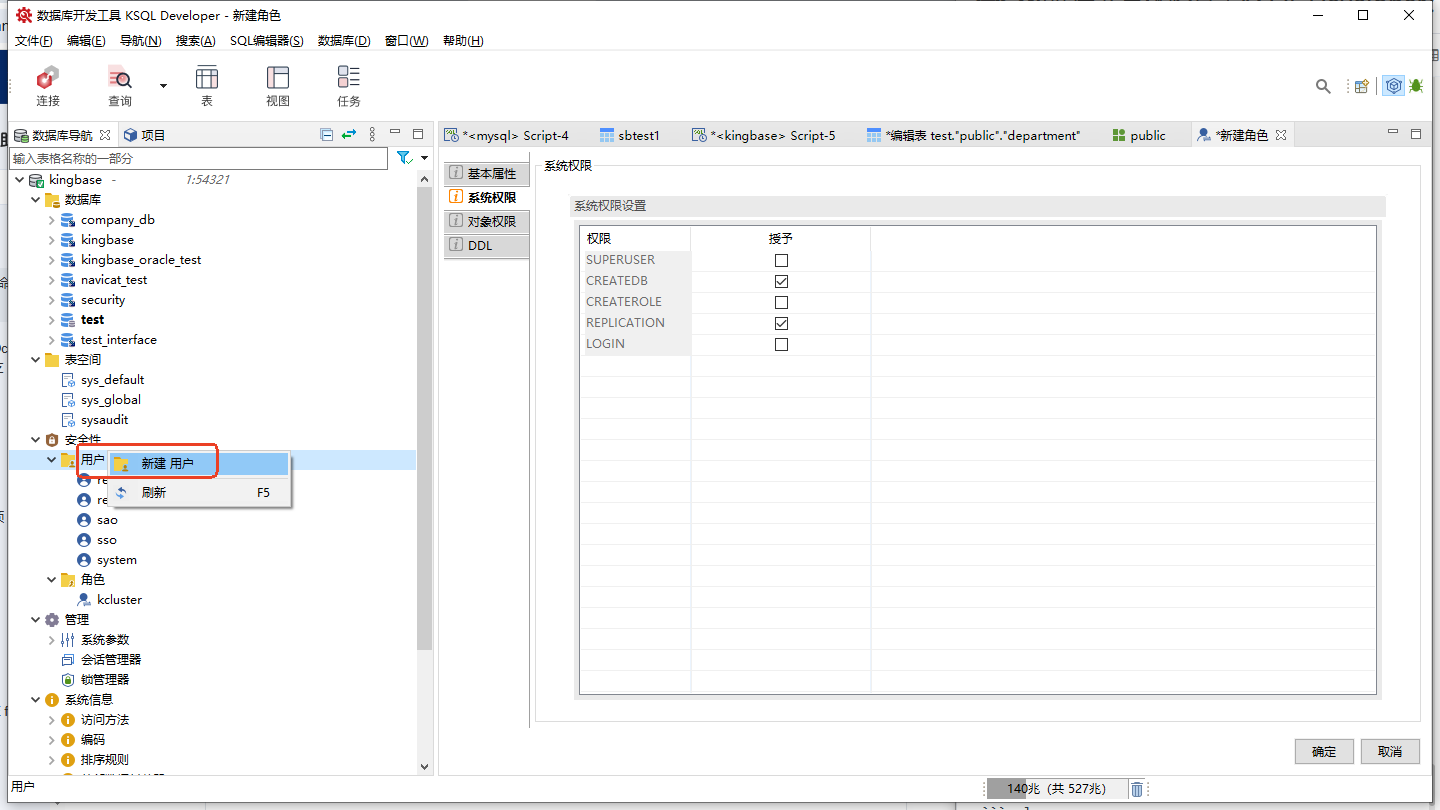Expand the 系统参数 node
The width and height of the screenshot is (1440, 810).
52,640
